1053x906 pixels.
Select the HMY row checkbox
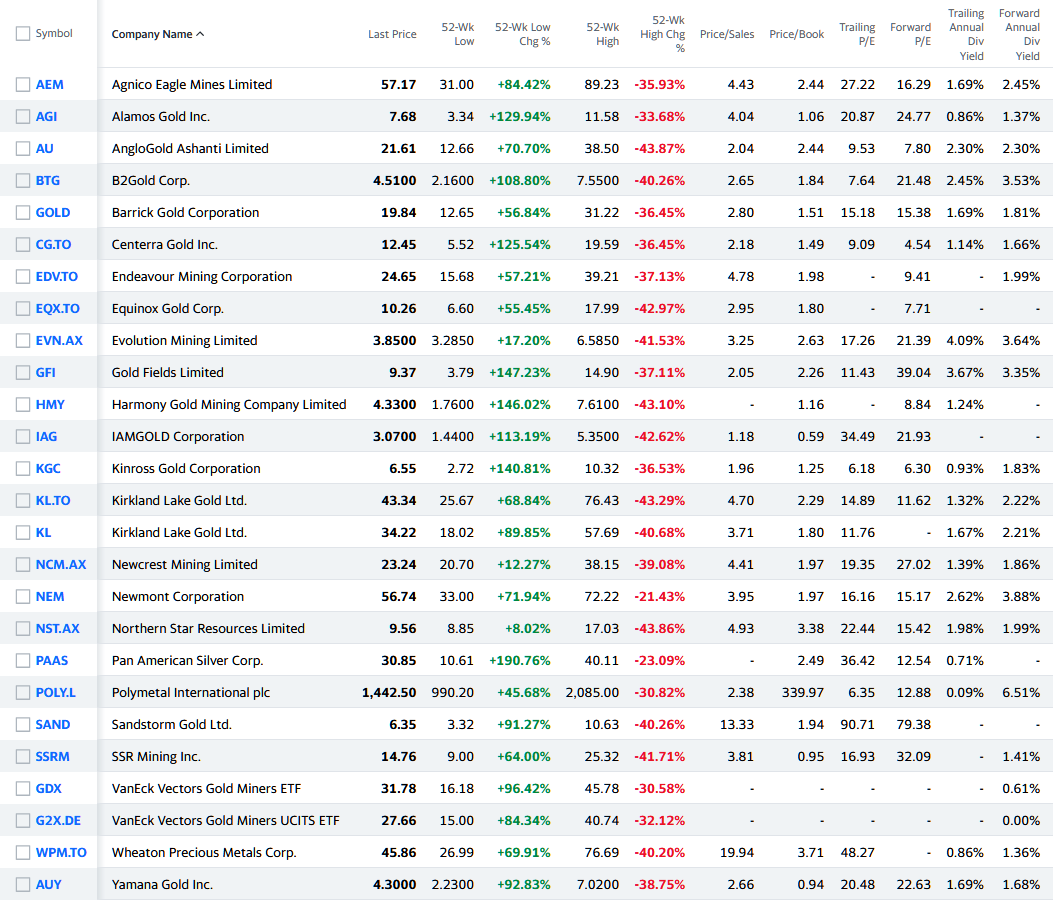pos(23,404)
